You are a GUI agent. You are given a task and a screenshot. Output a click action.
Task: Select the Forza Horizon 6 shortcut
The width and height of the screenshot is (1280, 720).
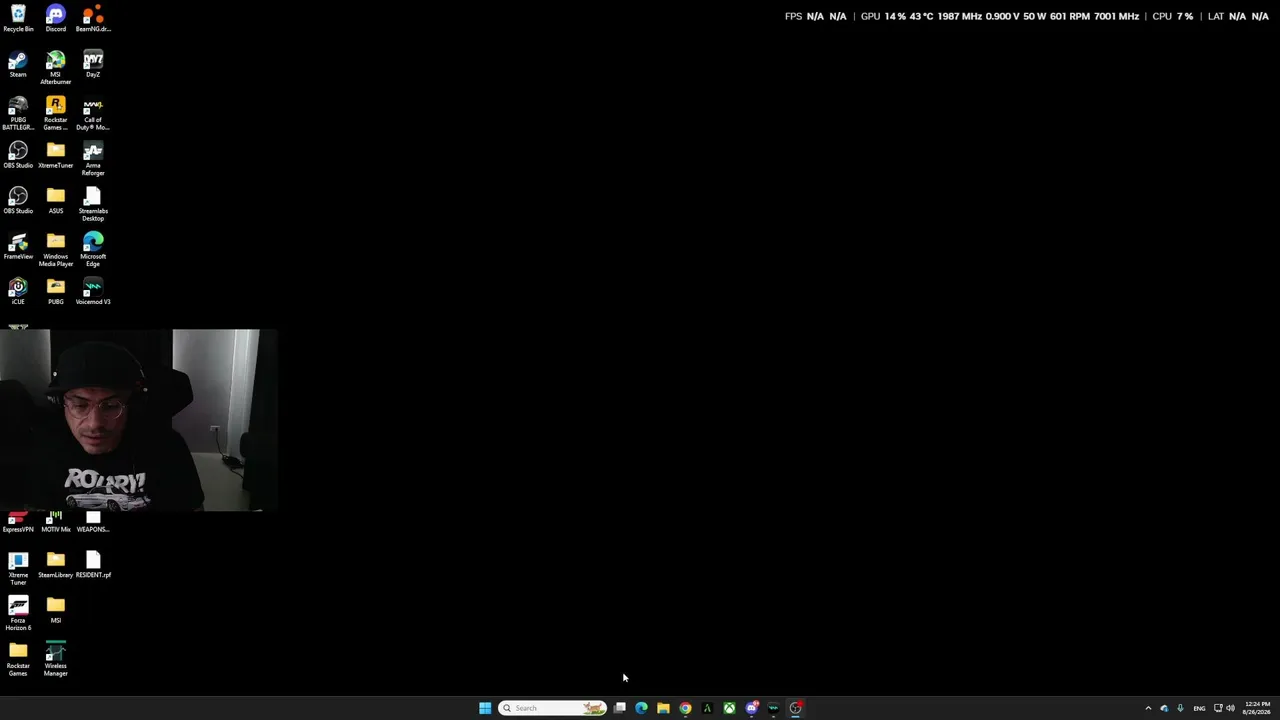18,614
